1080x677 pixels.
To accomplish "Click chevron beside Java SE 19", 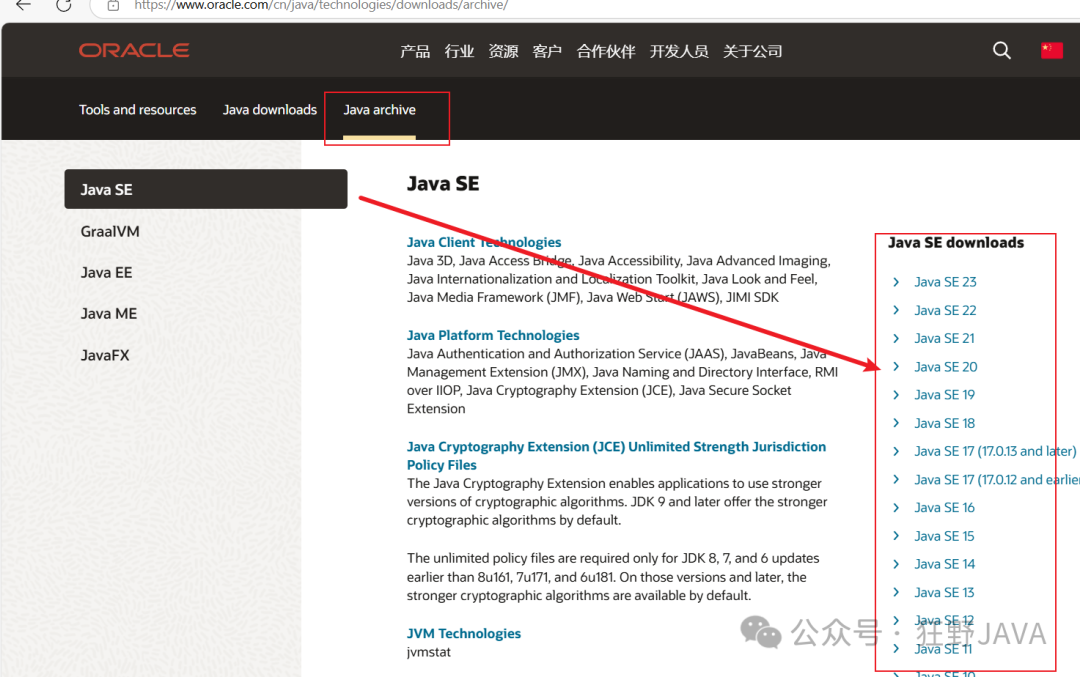I will (896, 395).
